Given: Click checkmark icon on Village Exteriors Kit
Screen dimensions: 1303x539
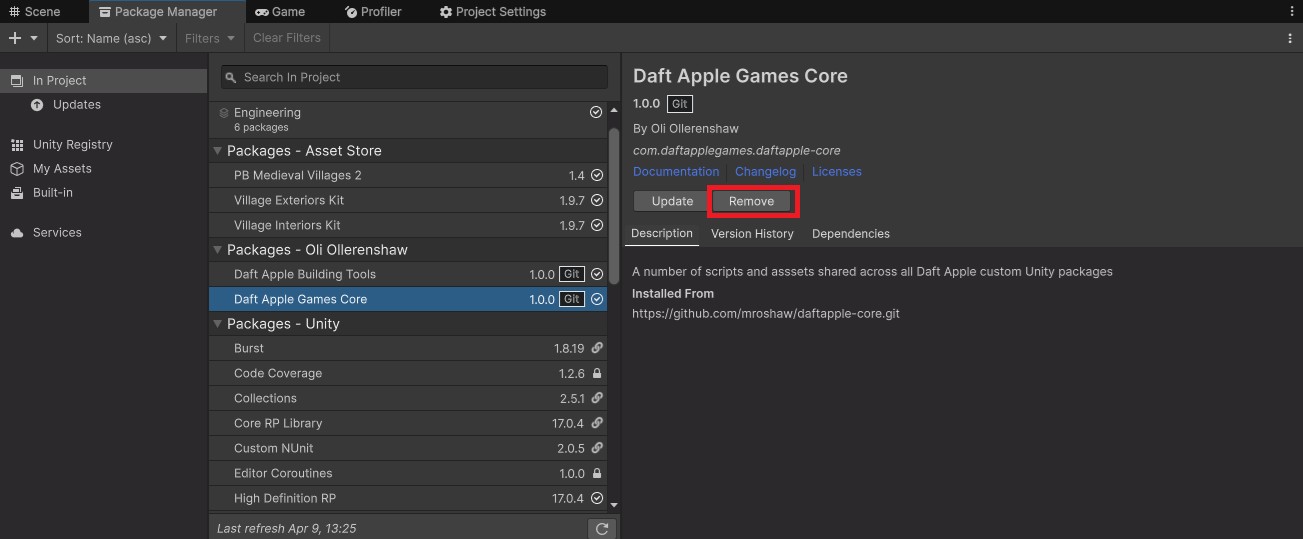Looking at the screenshot, I should click(x=597, y=200).
